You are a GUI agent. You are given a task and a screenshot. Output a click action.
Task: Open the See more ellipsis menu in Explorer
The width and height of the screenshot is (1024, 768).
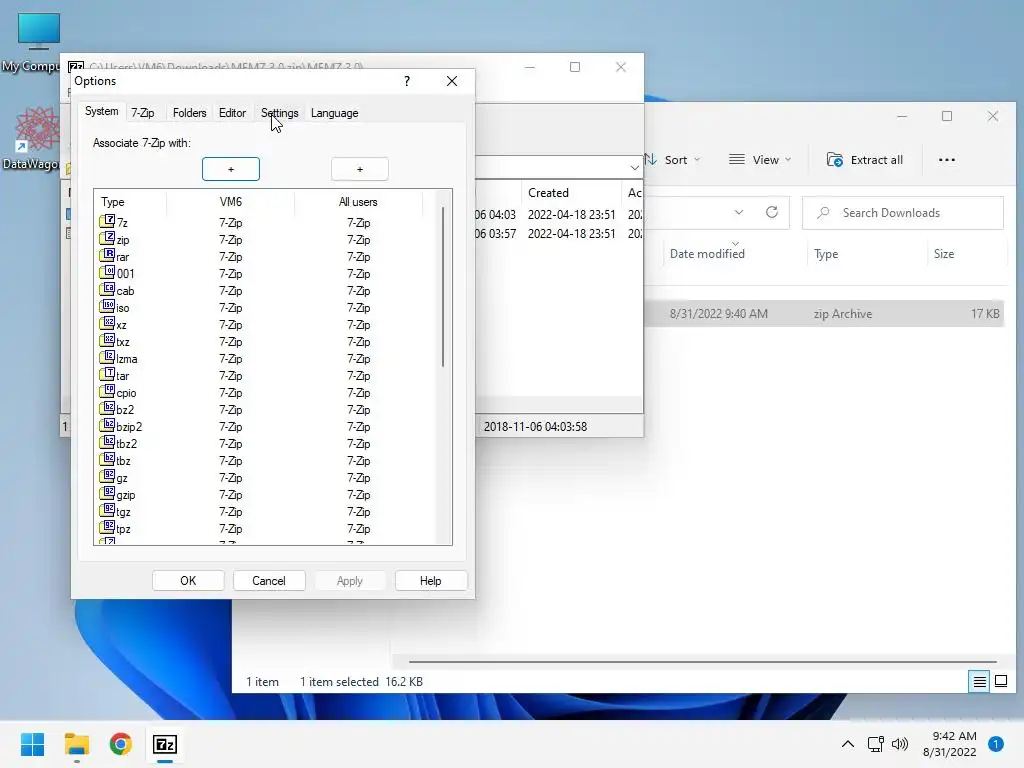click(946, 160)
